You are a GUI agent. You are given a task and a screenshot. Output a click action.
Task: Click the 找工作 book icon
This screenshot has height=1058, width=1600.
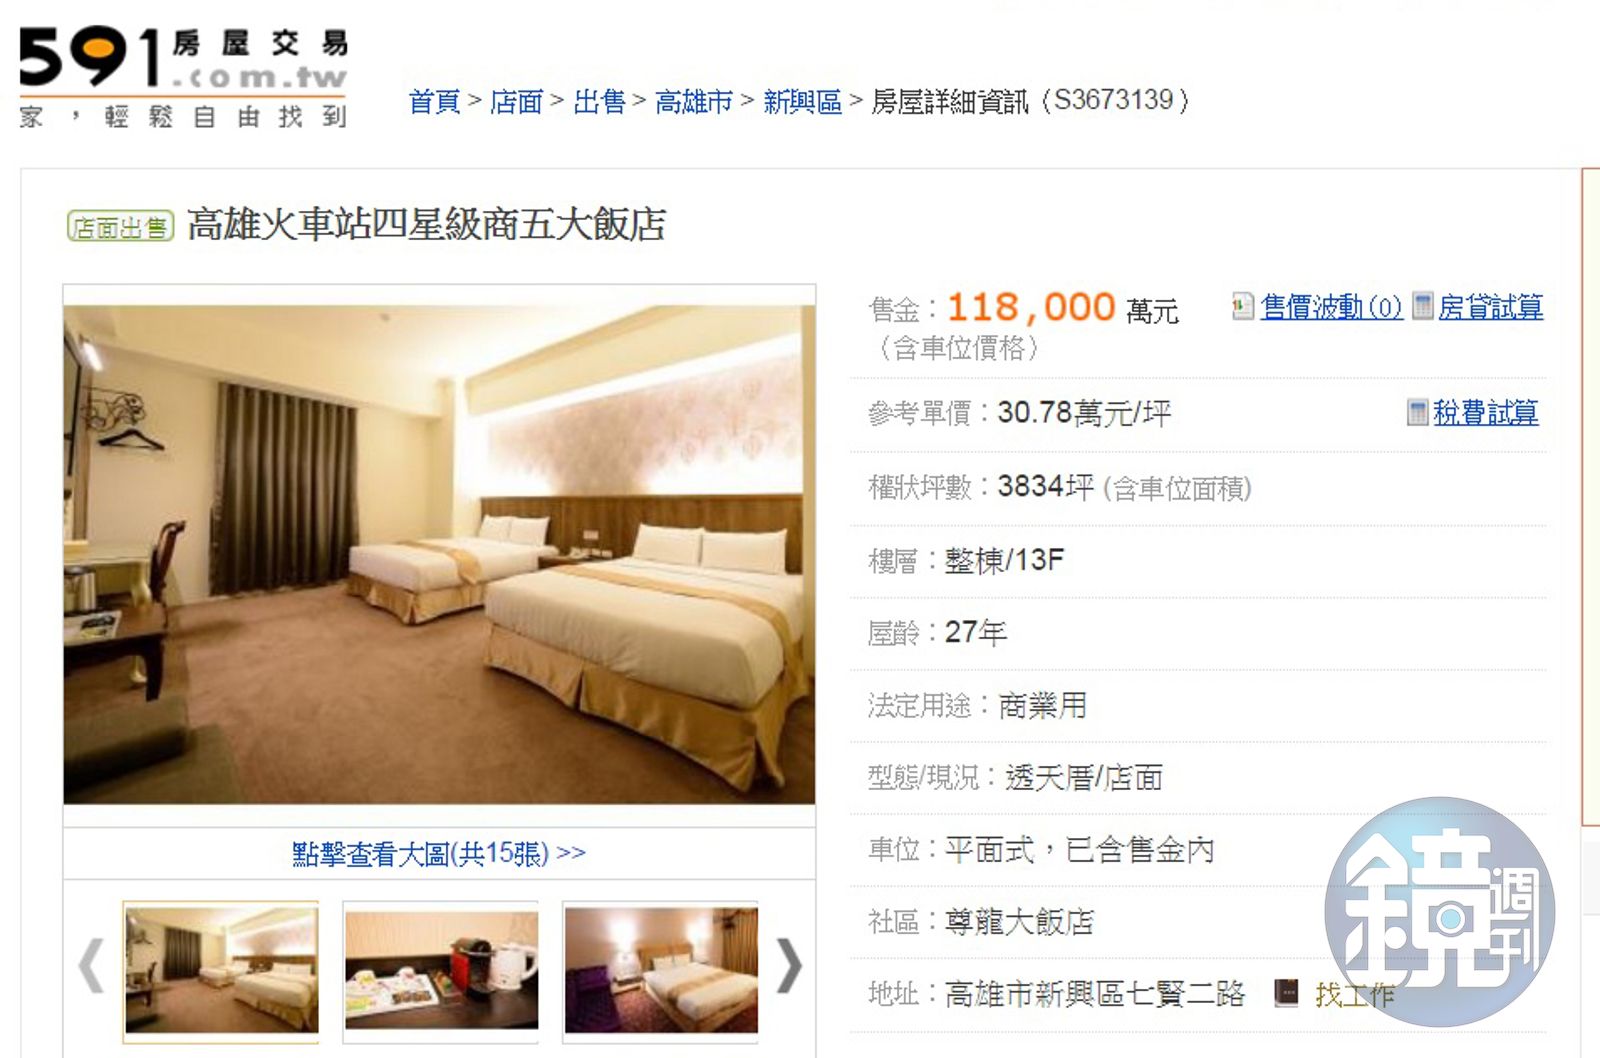pyautogui.click(x=1286, y=993)
